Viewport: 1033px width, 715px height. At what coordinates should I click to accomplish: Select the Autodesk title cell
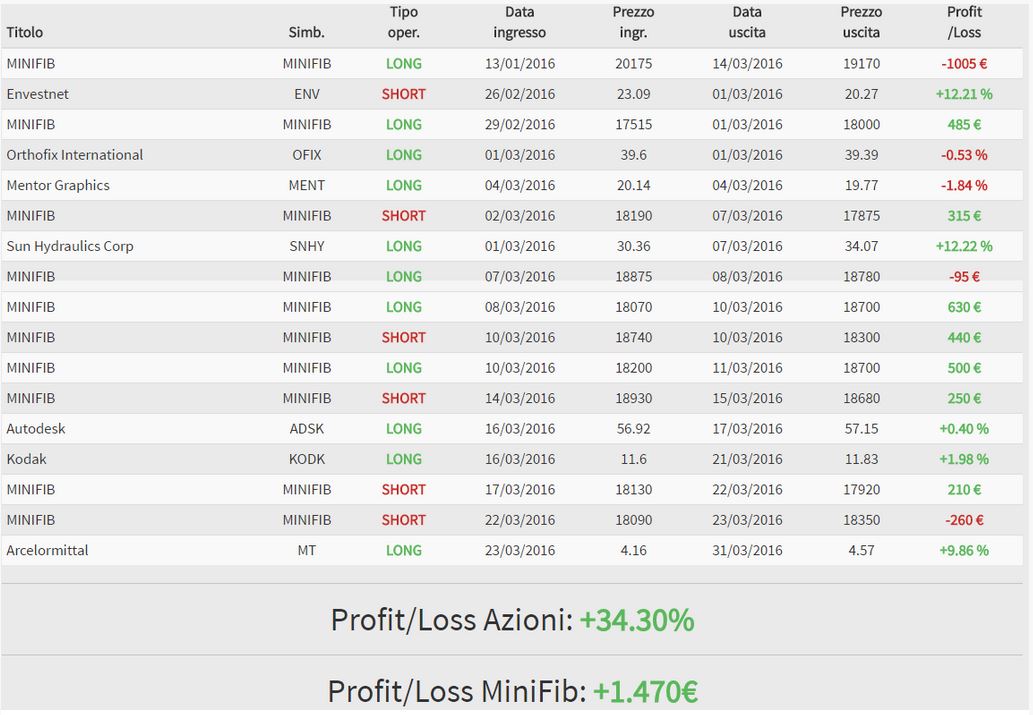click(36, 429)
